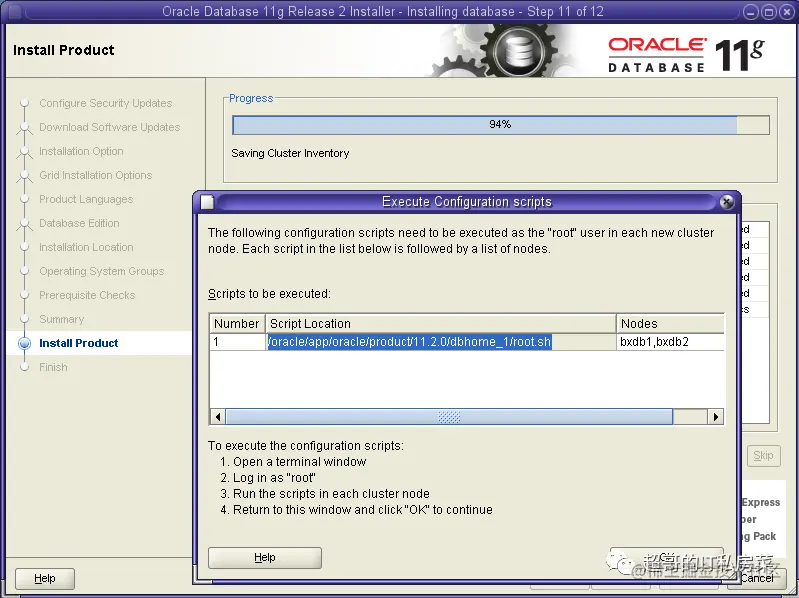799x598 pixels.
Task: Select the root.sh script location cell
Action: [x=441, y=341]
